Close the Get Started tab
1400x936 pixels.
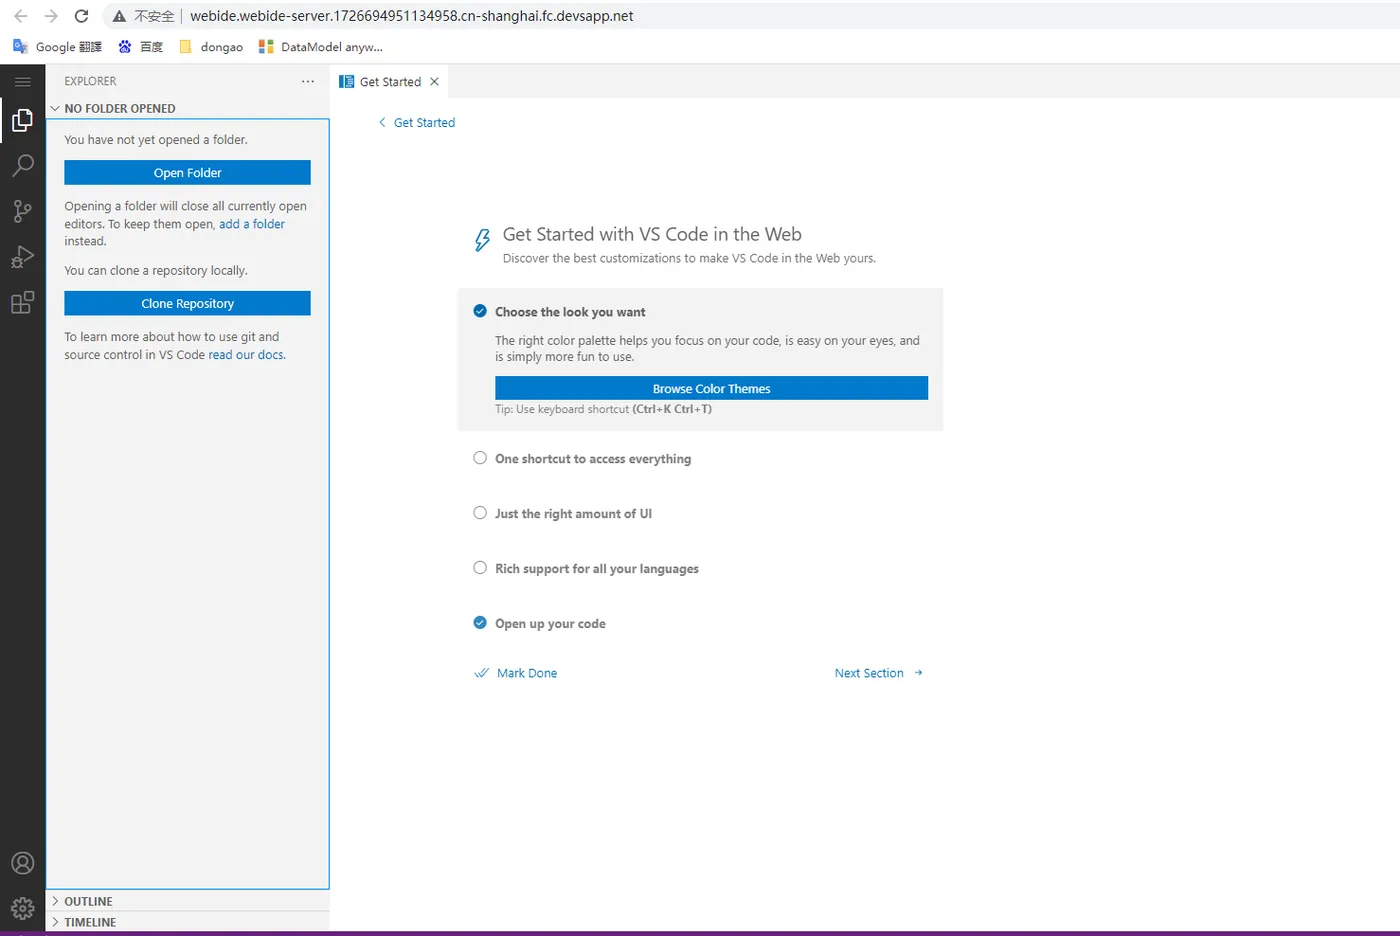click(x=434, y=82)
